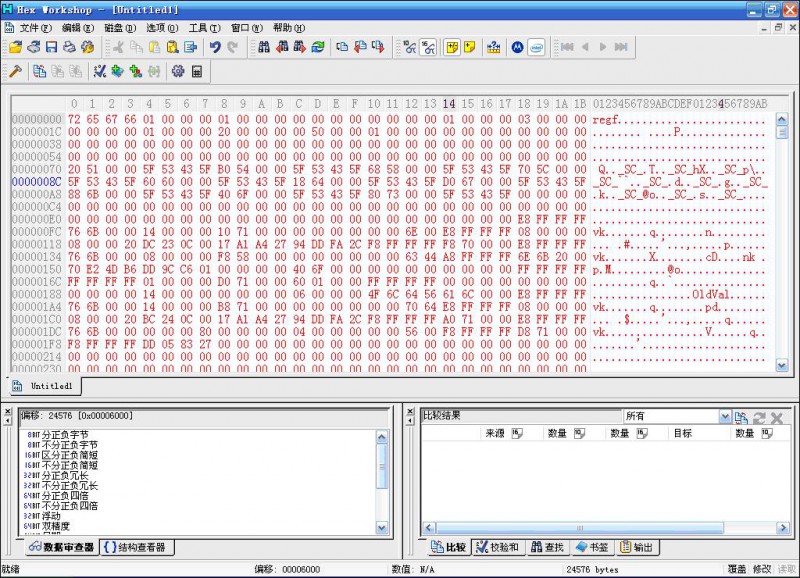
Task: Click right arrow of compare results scrollbar
Action: pos(783,527)
